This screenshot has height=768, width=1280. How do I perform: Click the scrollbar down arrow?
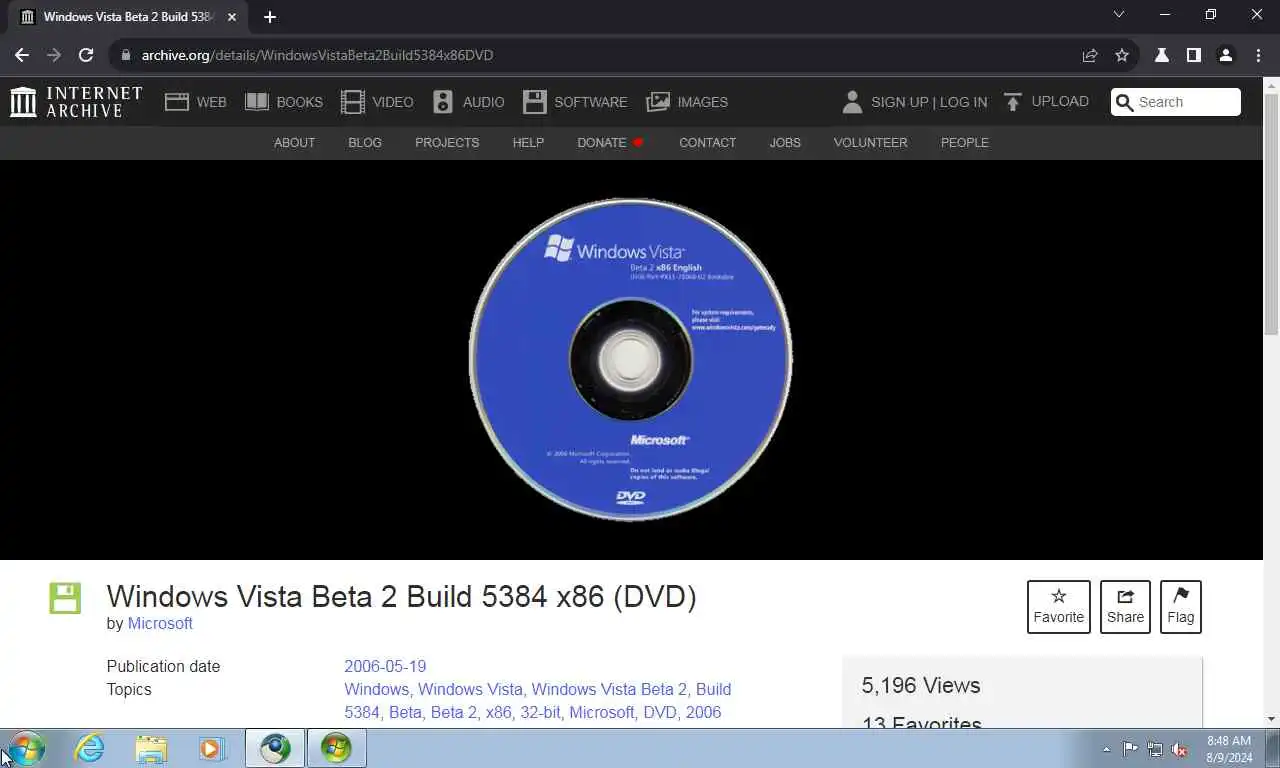tap(1271, 718)
